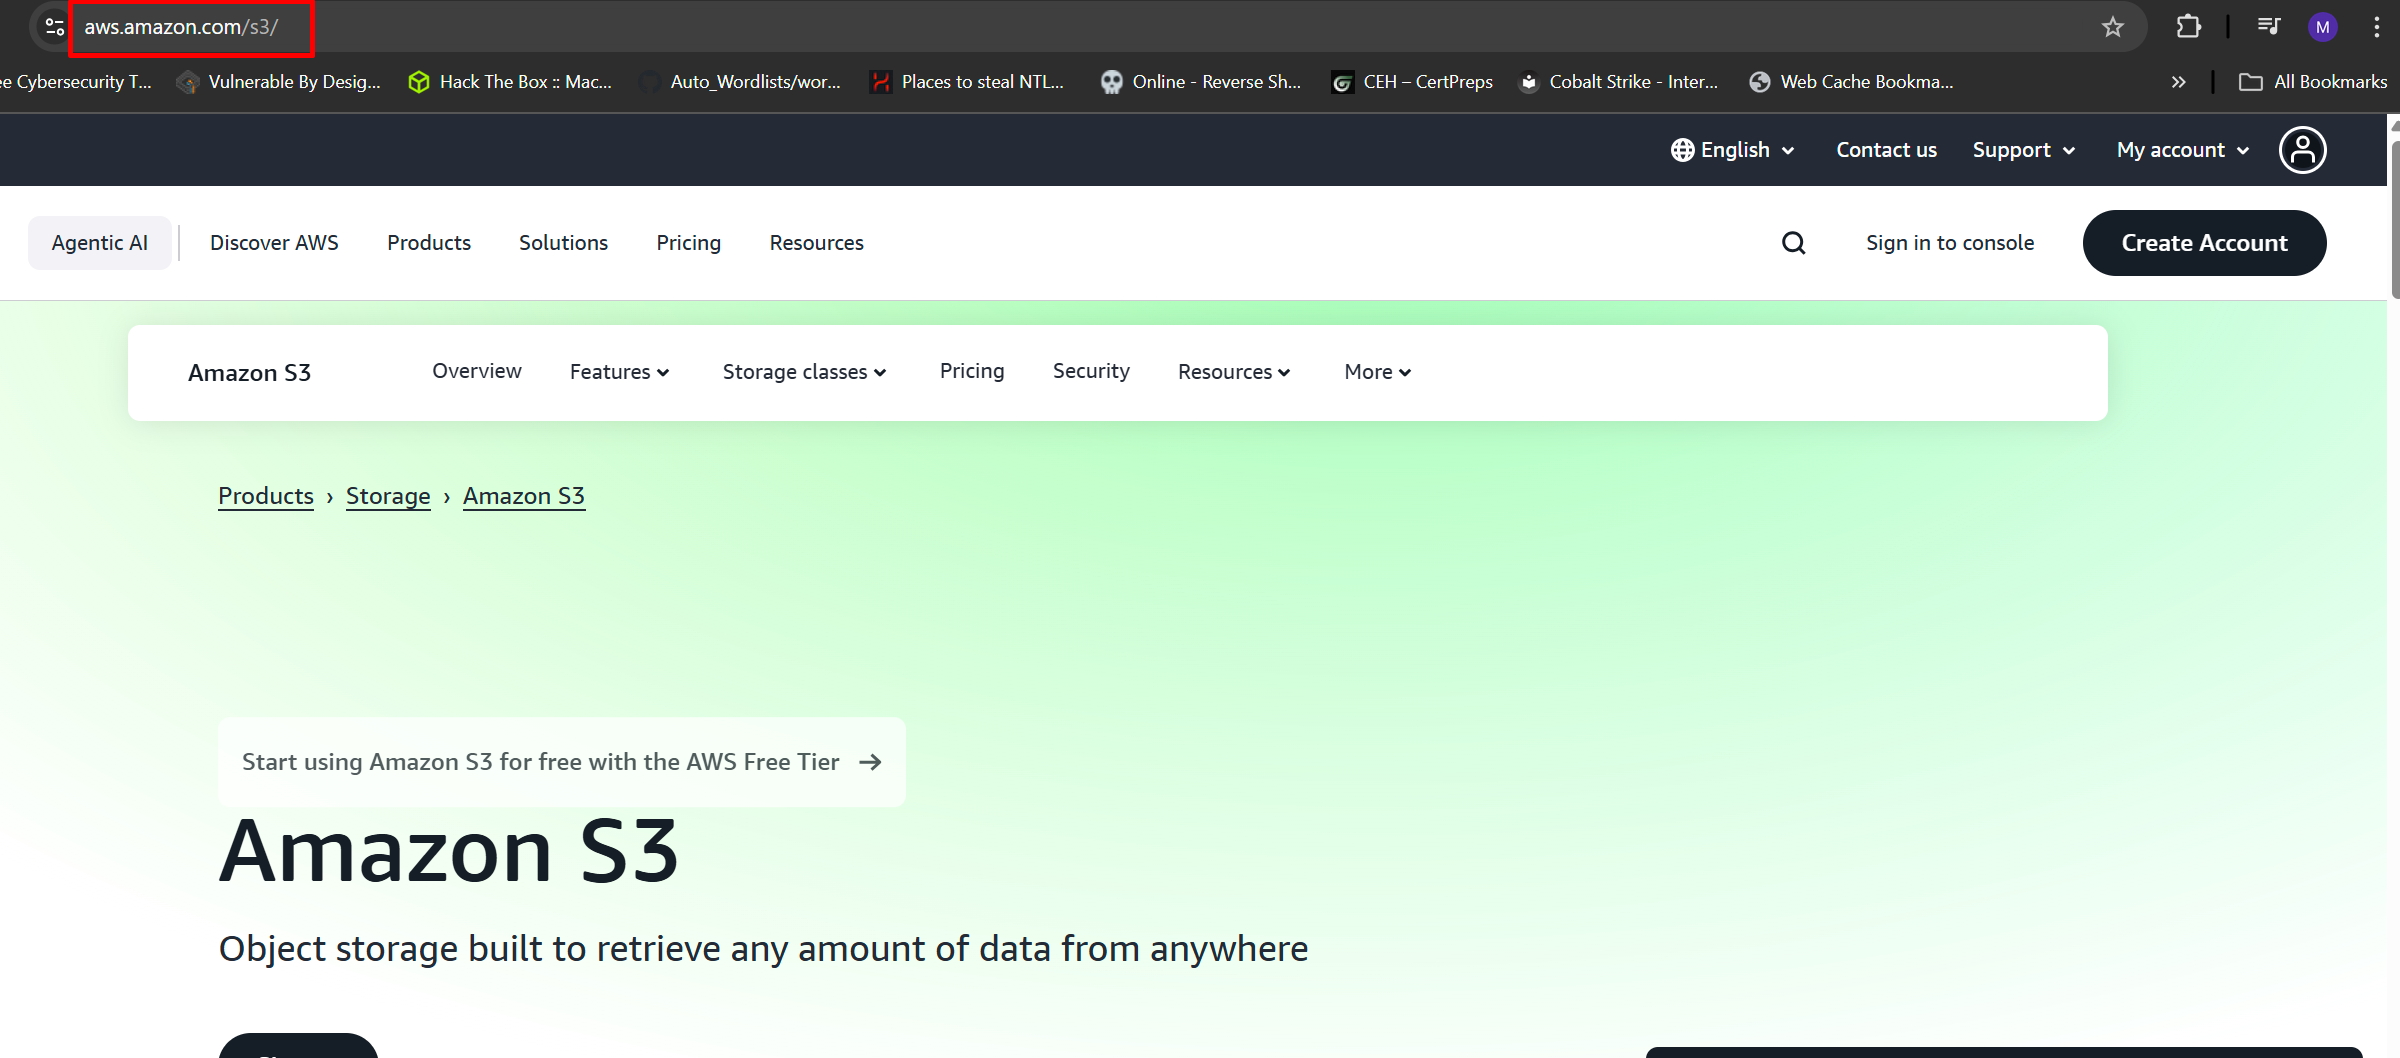This screenshot has width=2400, height=1058.
Task: Expand the My account dropdown
Action: (x=2183, y=150)
